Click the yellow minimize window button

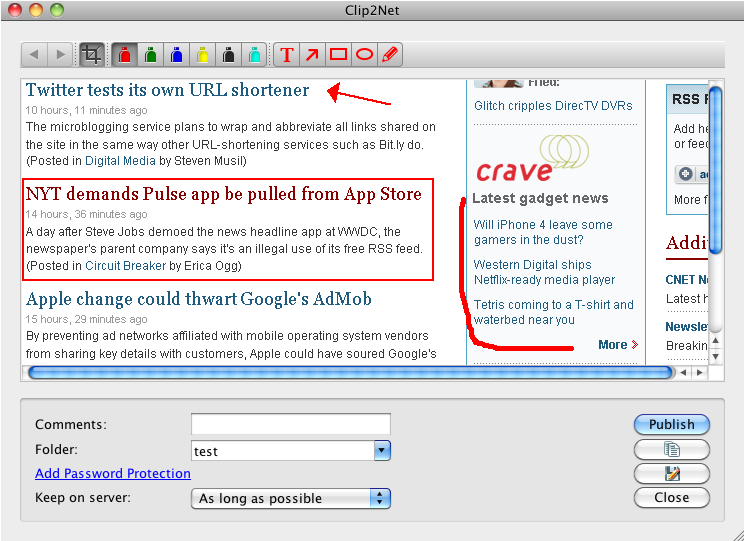coord(36,10)
